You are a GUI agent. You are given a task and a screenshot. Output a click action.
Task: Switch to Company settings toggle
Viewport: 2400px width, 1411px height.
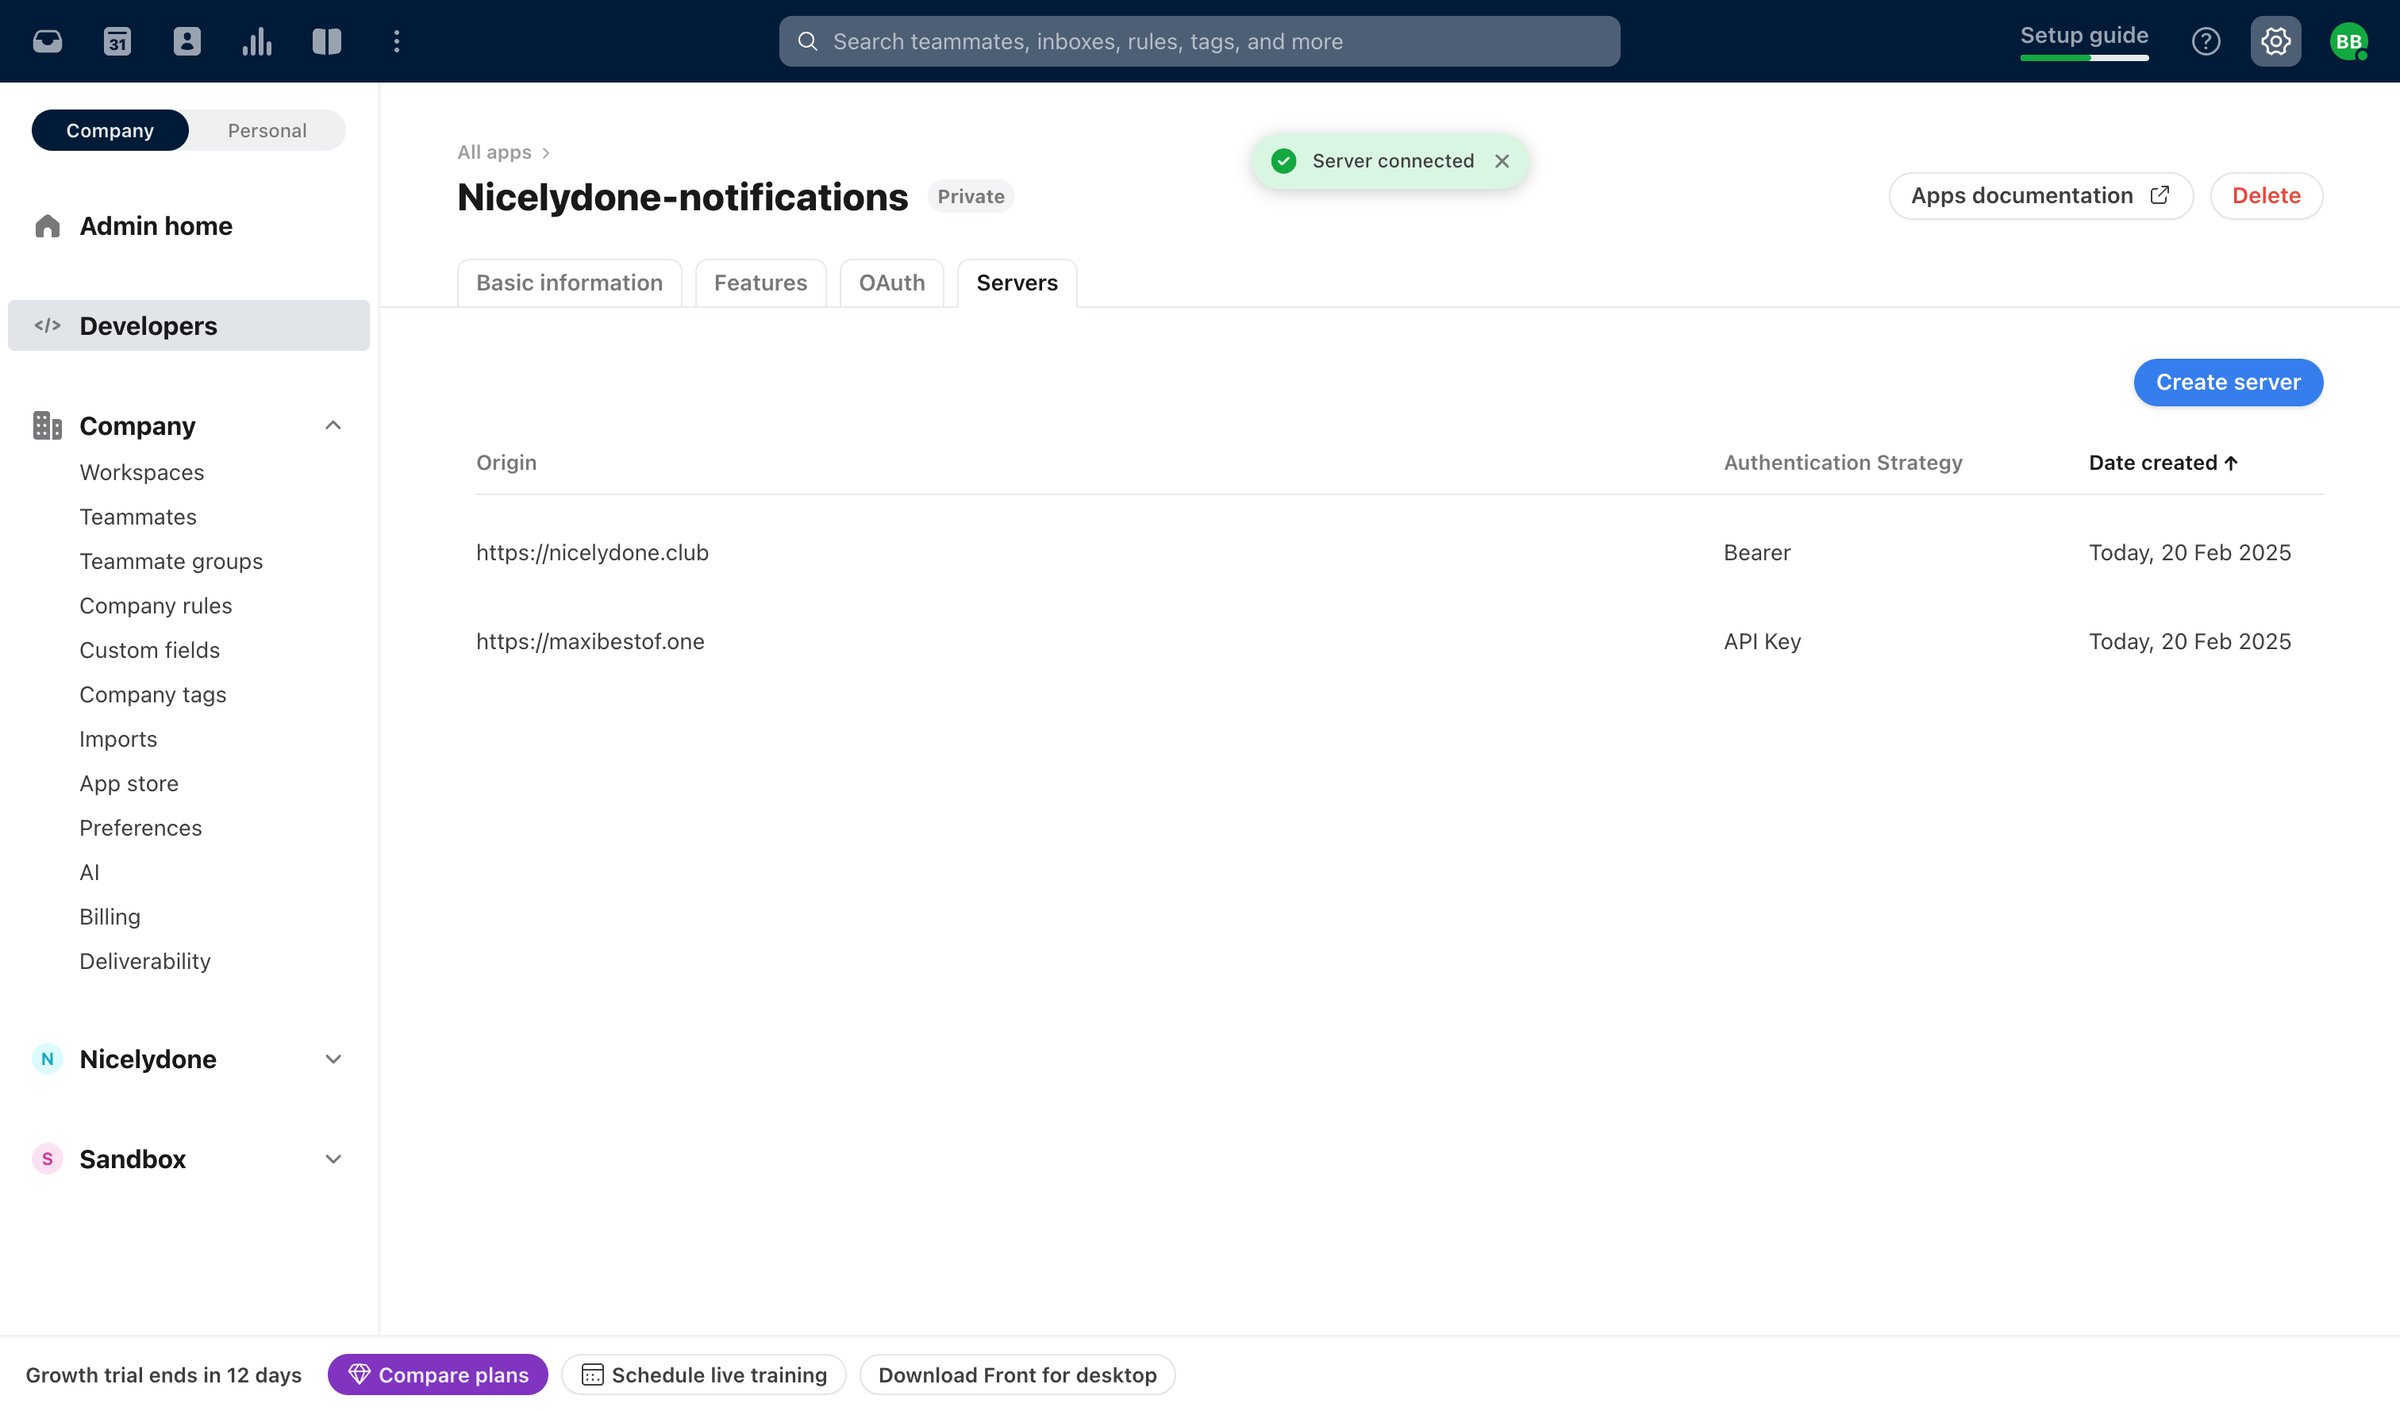coord(110,130)
